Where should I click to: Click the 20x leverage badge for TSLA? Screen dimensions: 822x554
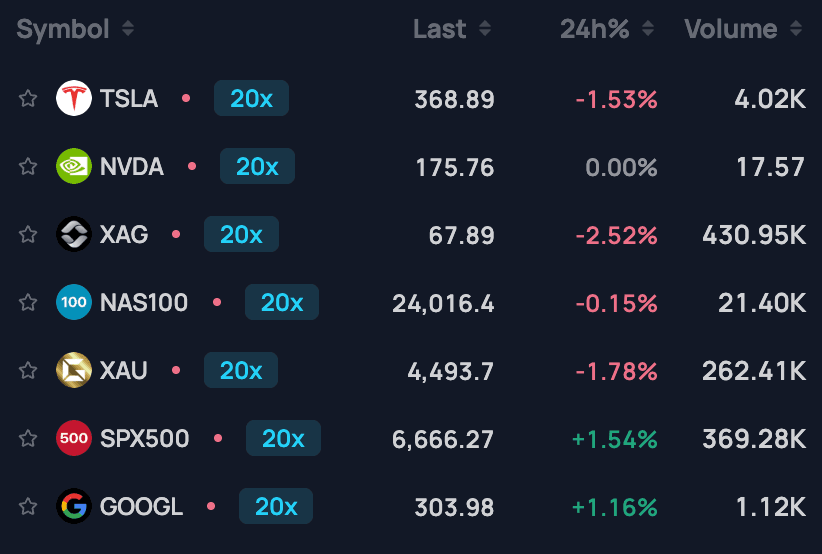click(251, 99)
